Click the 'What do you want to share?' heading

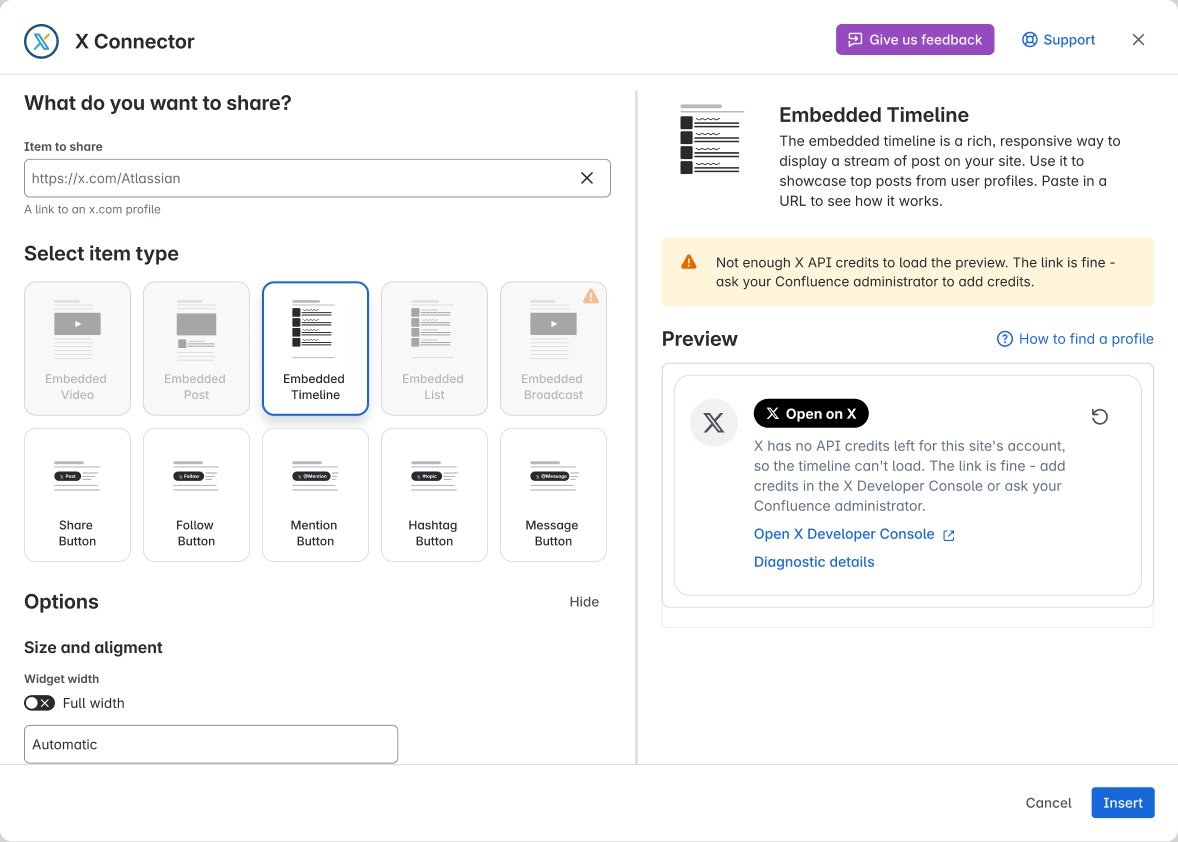point(158,103)
